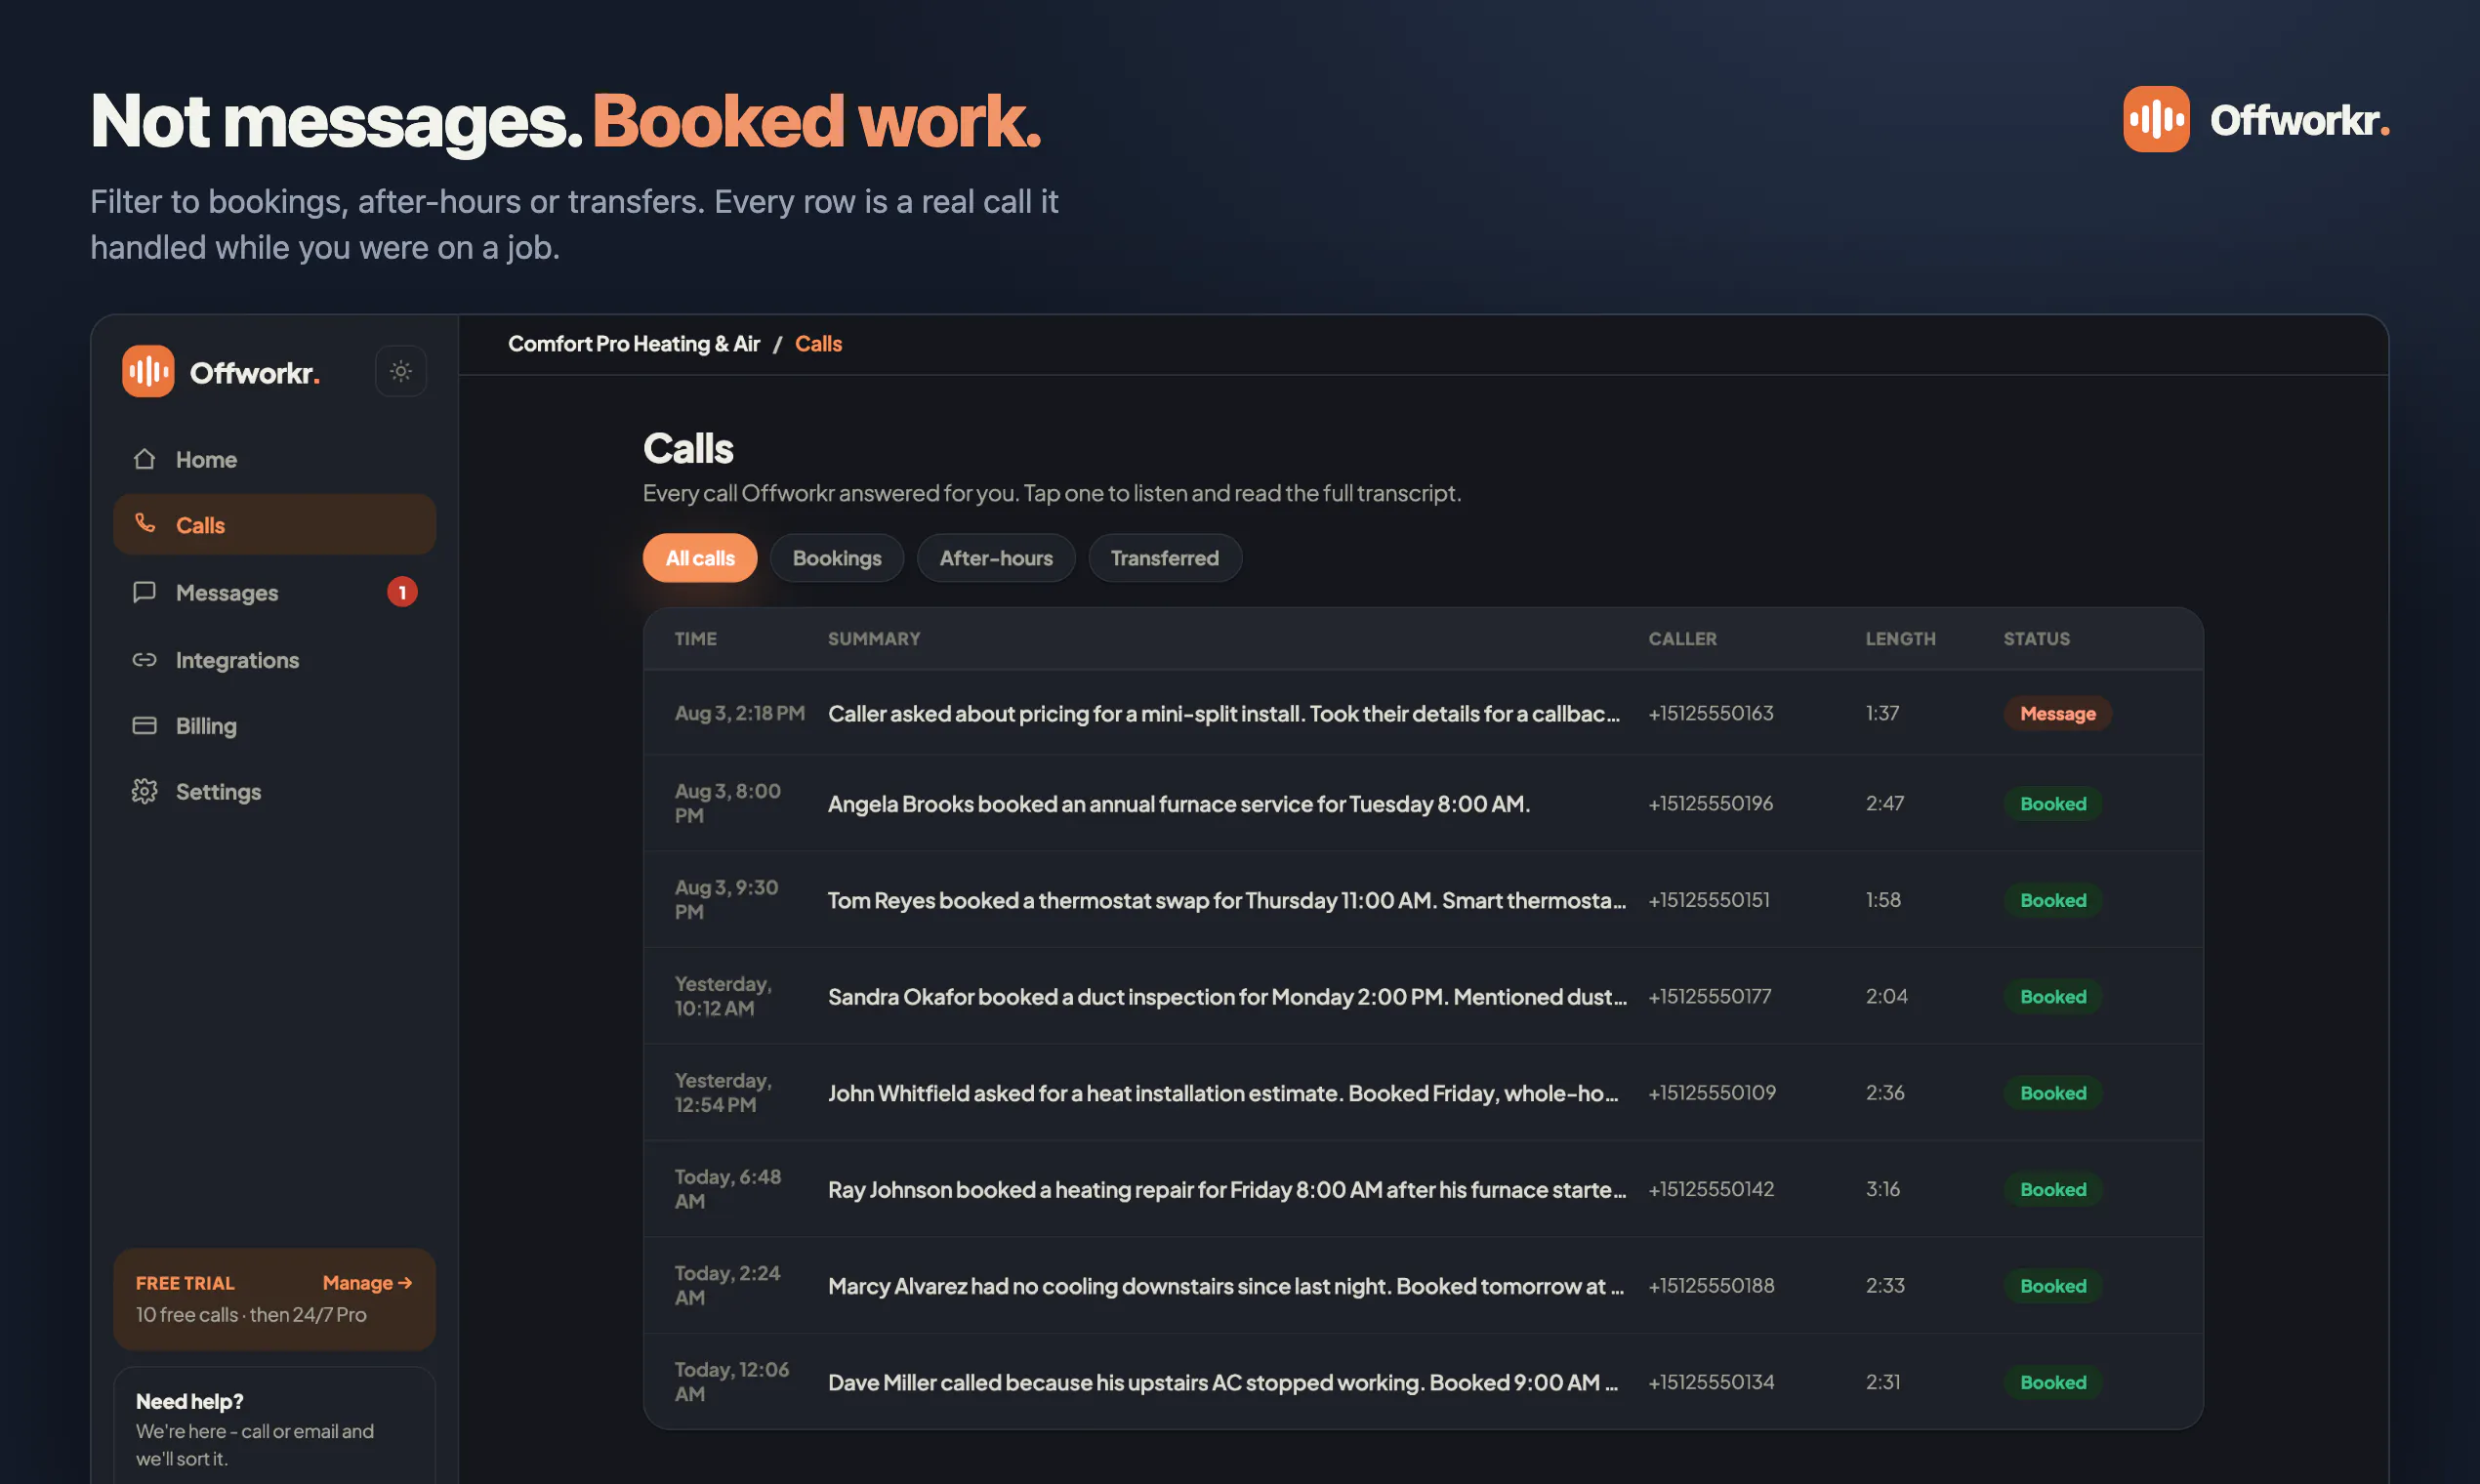The image size is (2480, 1484).
Task: Click the Message status badge
Action: 2057,713
